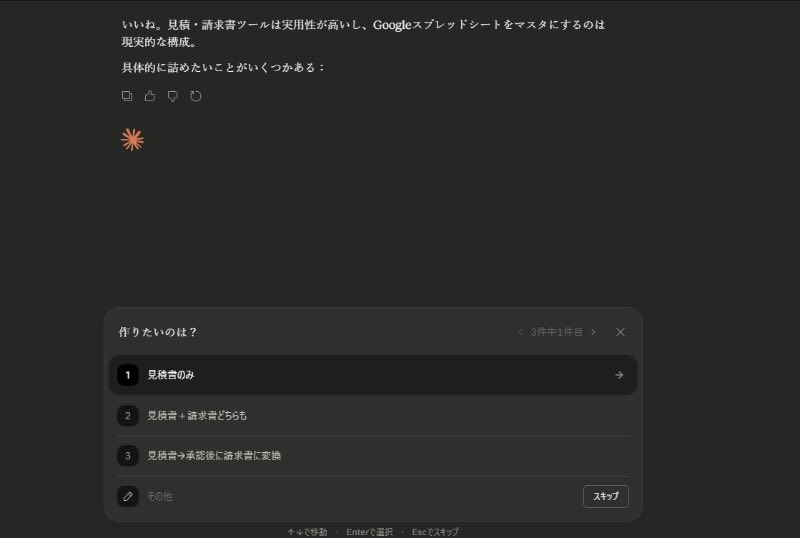800x538 pixels.
Task: Click the 3件中1件目 page indicator
Action: 556,332
